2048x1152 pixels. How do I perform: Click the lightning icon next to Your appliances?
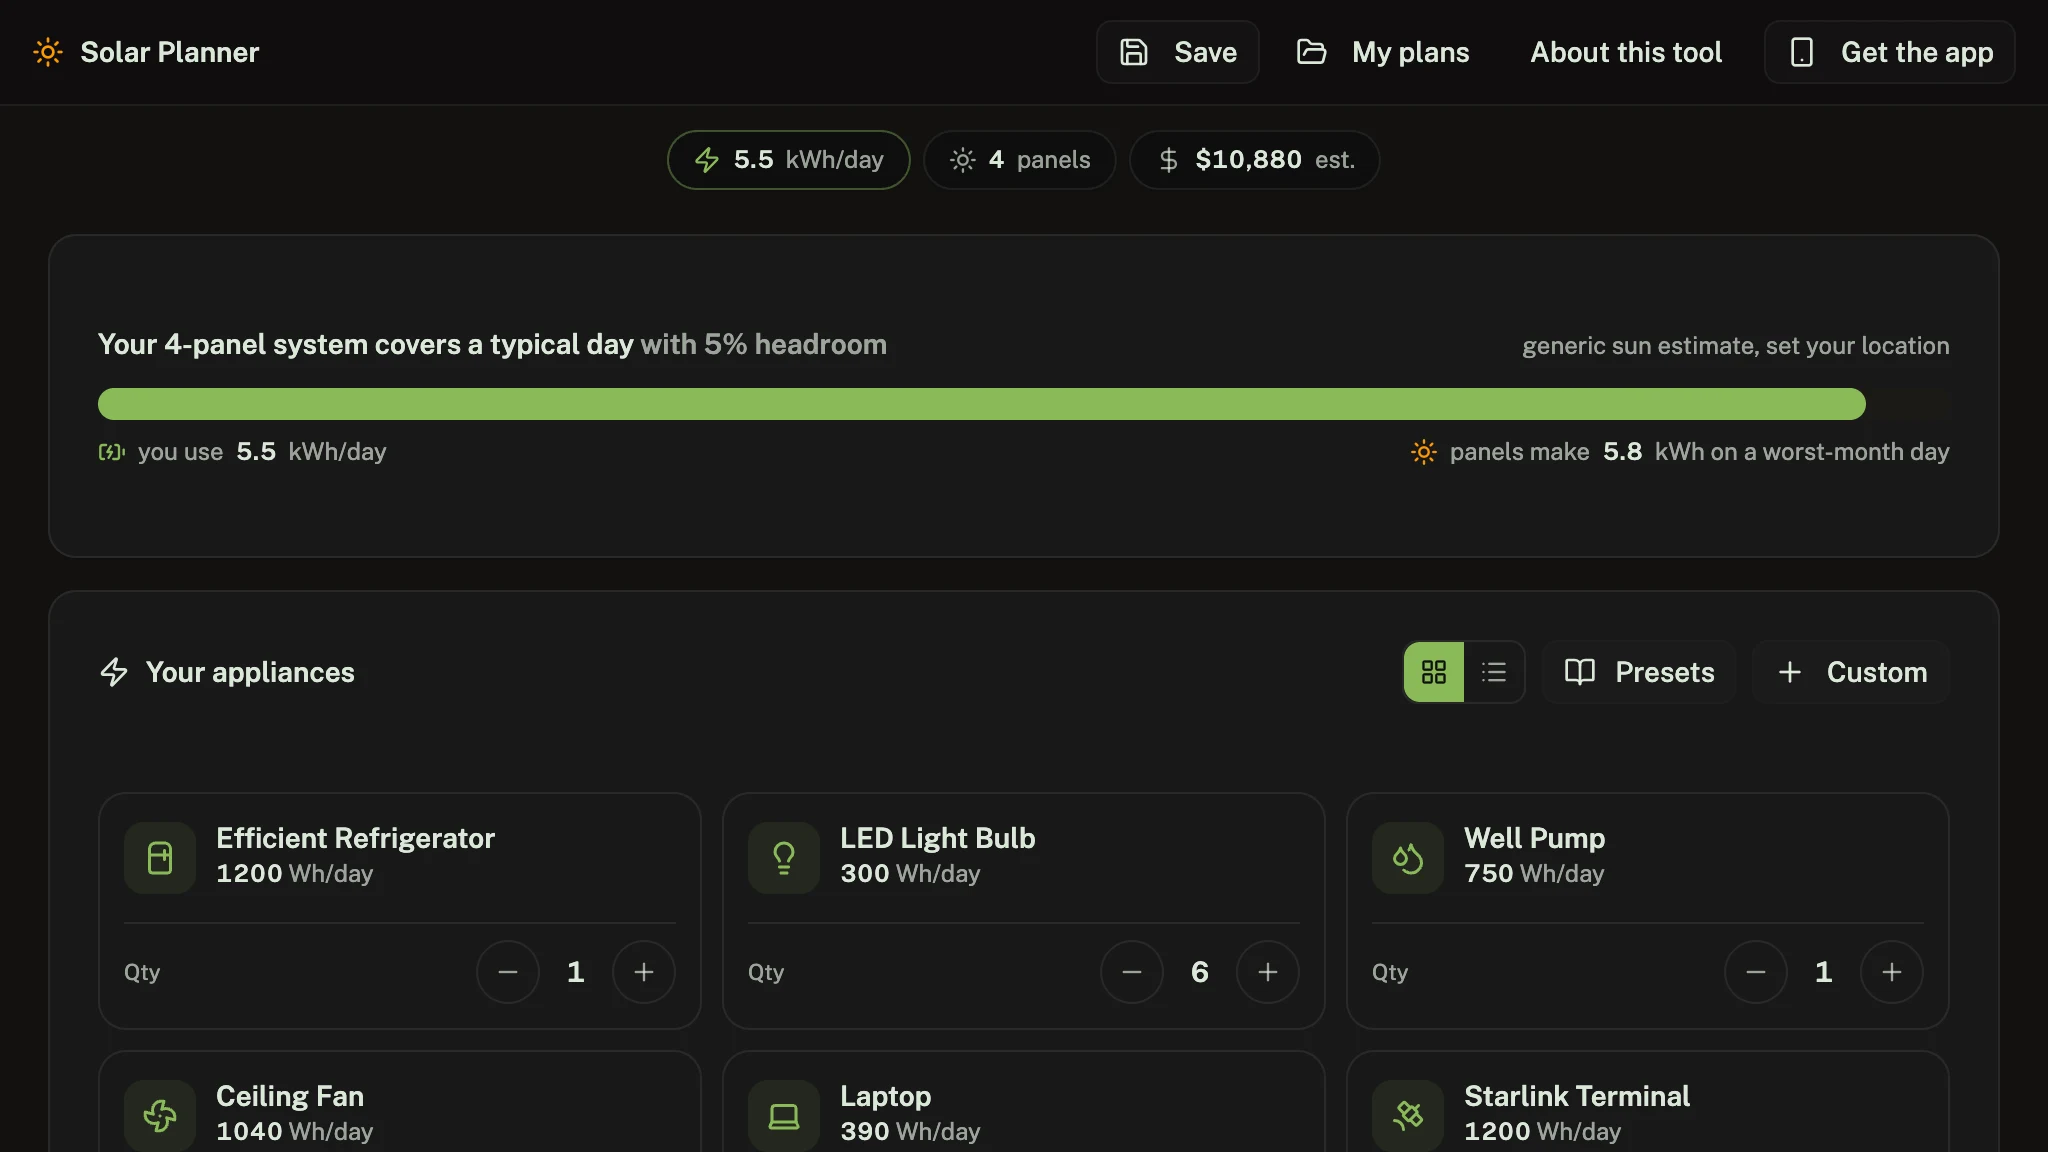(x=114, y=672)
